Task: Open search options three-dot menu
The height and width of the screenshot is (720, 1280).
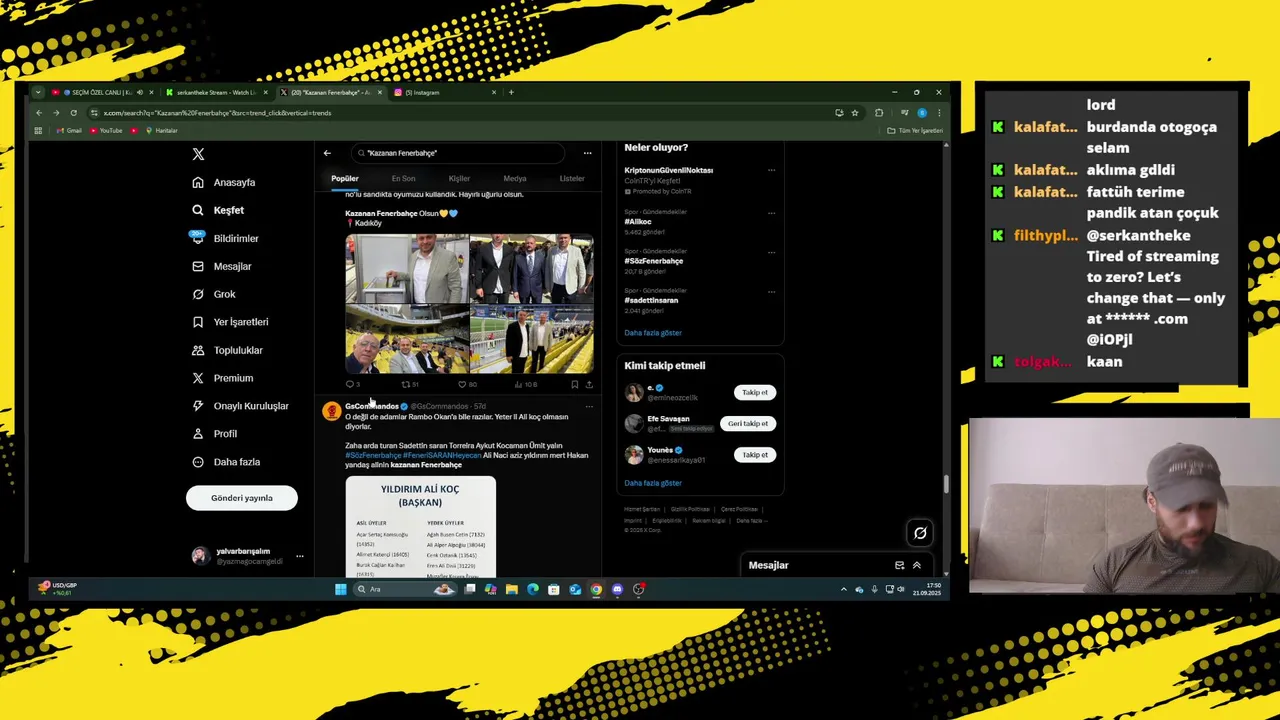Action: pos(587,153)
